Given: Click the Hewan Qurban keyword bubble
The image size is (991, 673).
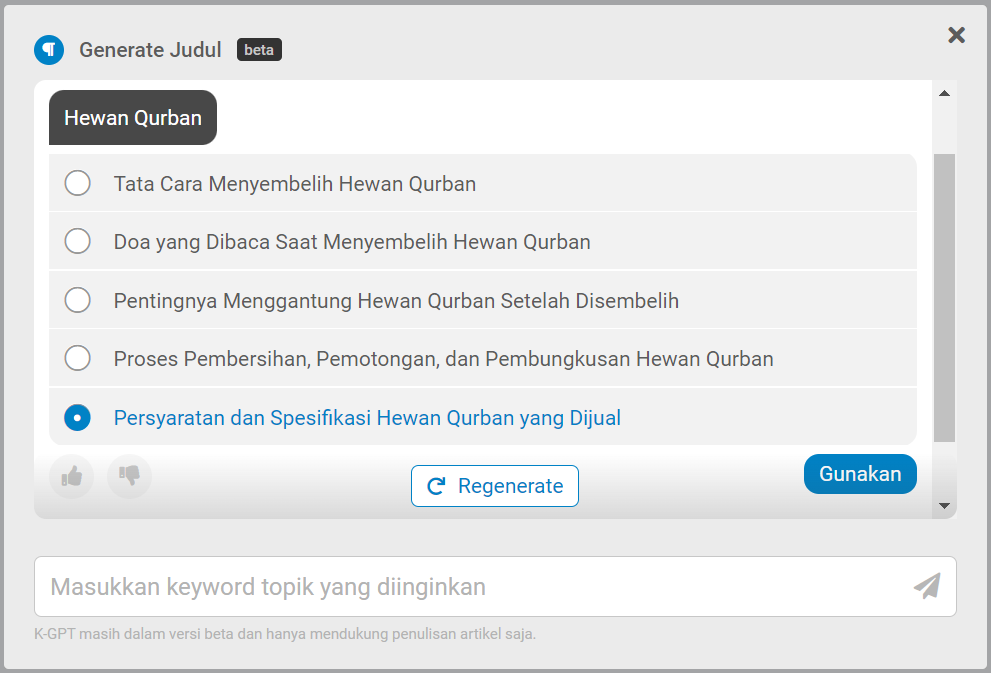Looking at the screenshot, I should tap(133, 118).
